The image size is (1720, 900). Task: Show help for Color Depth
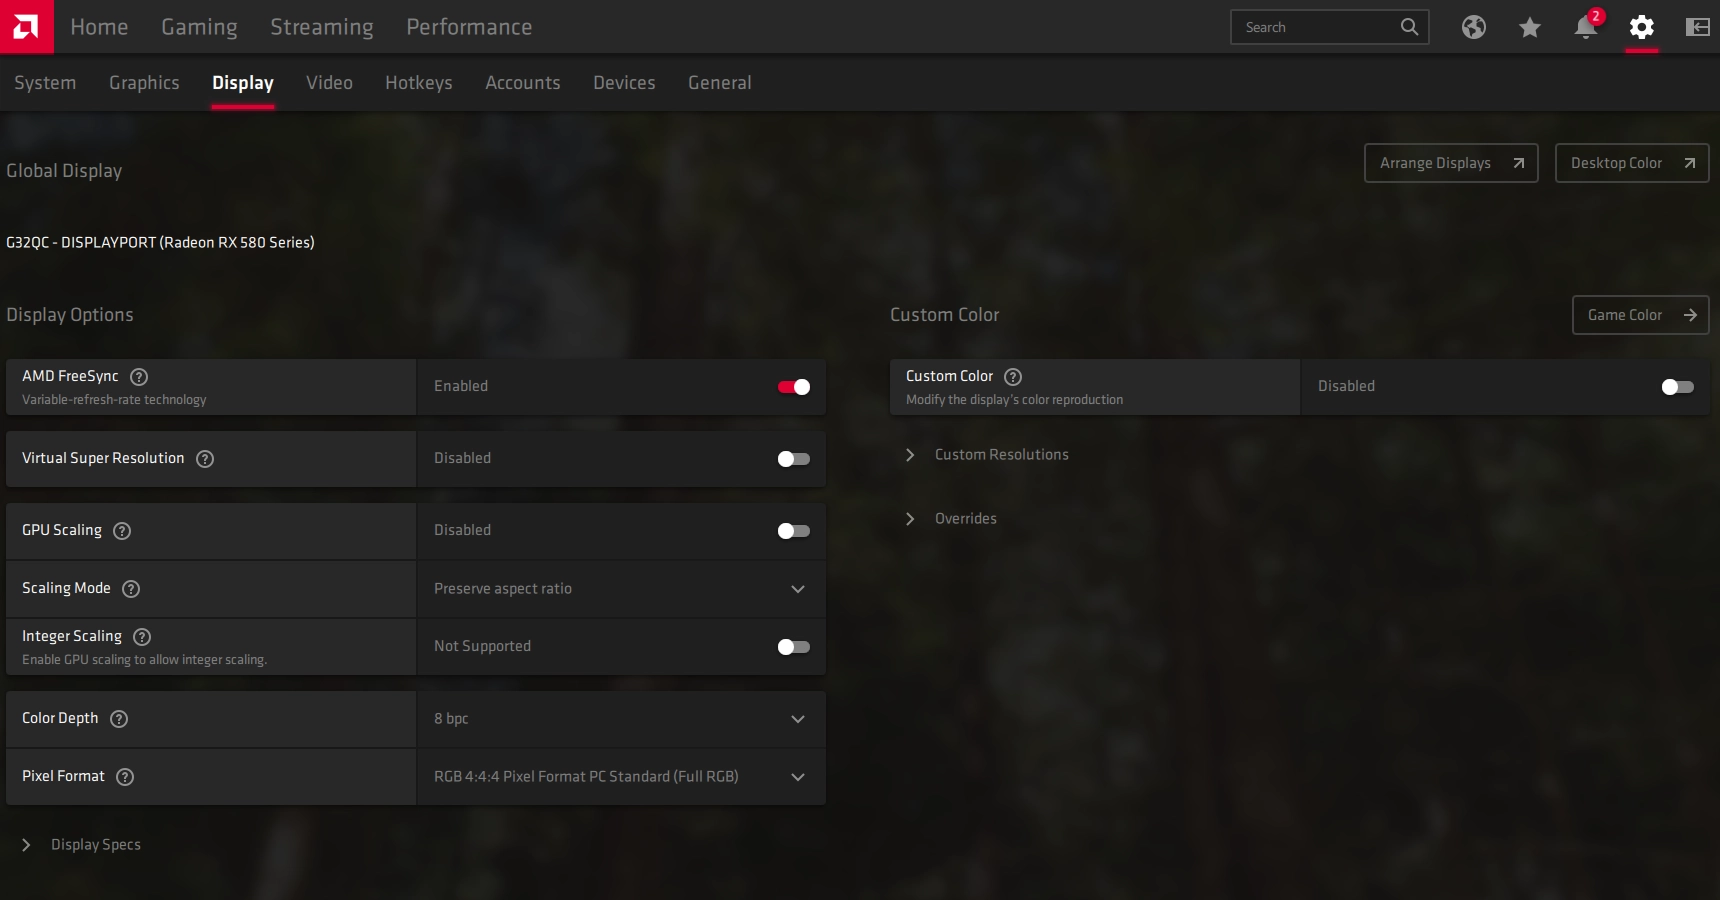coord(119,719)
